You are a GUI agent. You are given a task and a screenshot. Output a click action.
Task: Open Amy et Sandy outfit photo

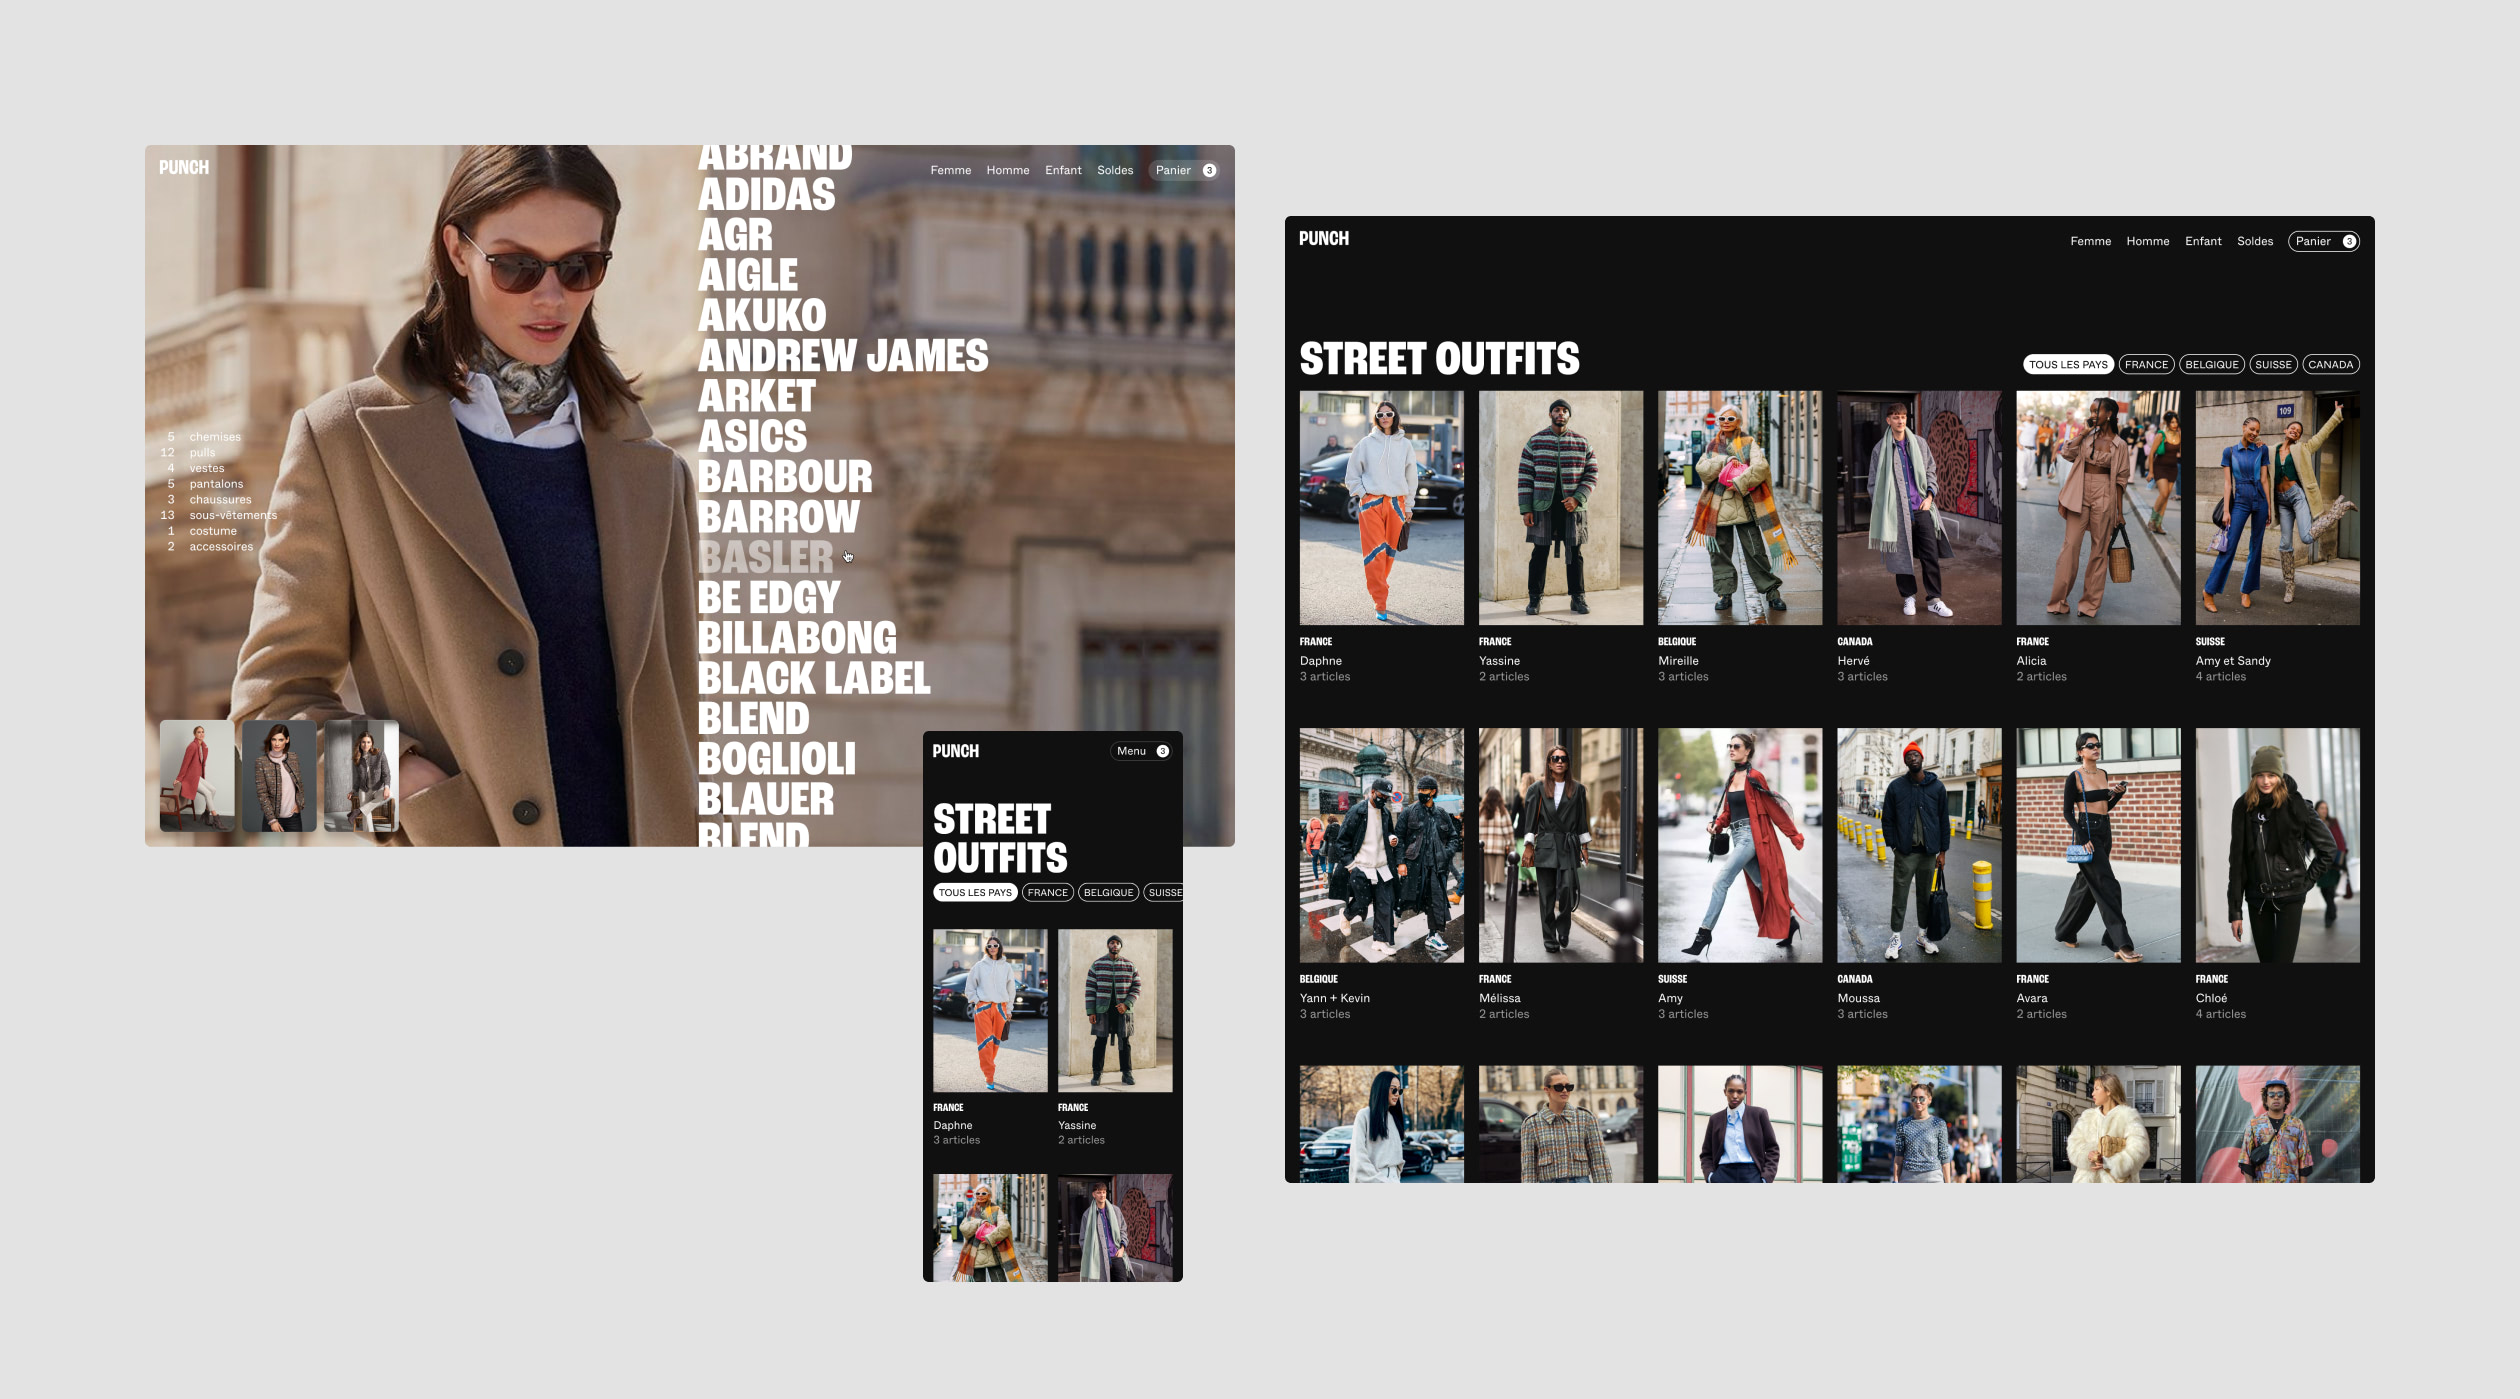click(x=2276, y=508)
